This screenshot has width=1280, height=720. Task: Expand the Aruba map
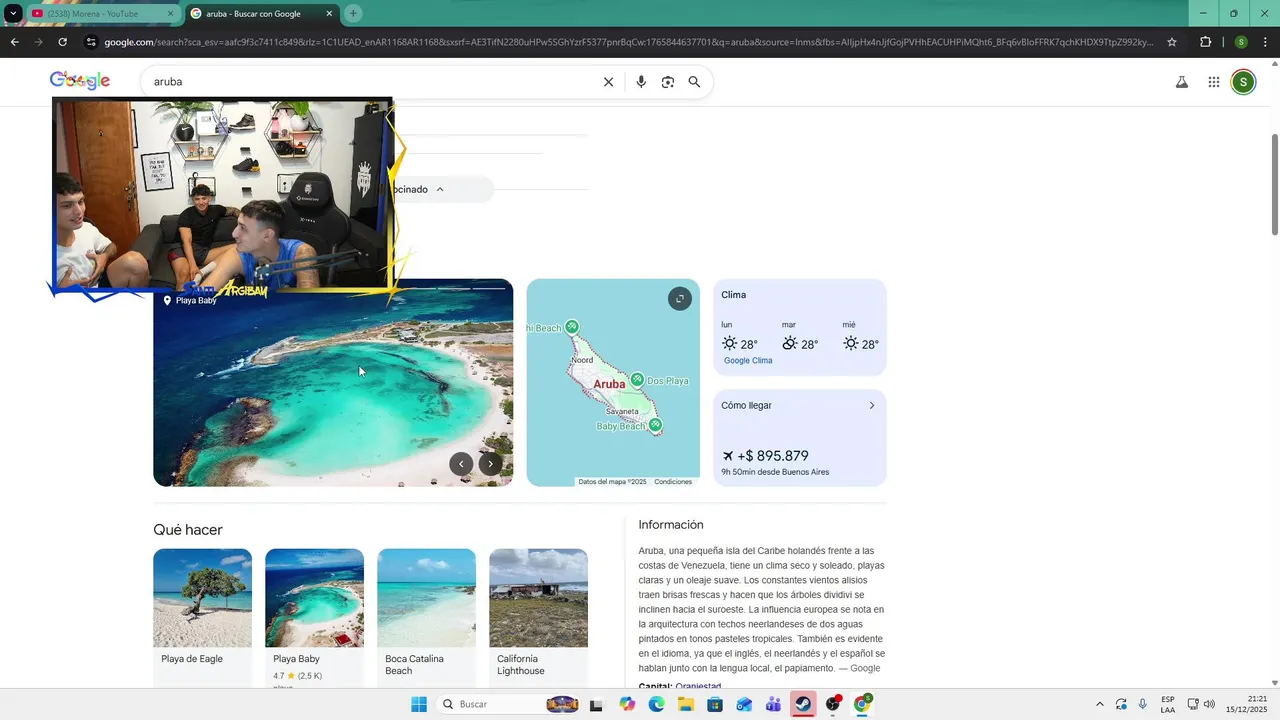coord(680,298)
